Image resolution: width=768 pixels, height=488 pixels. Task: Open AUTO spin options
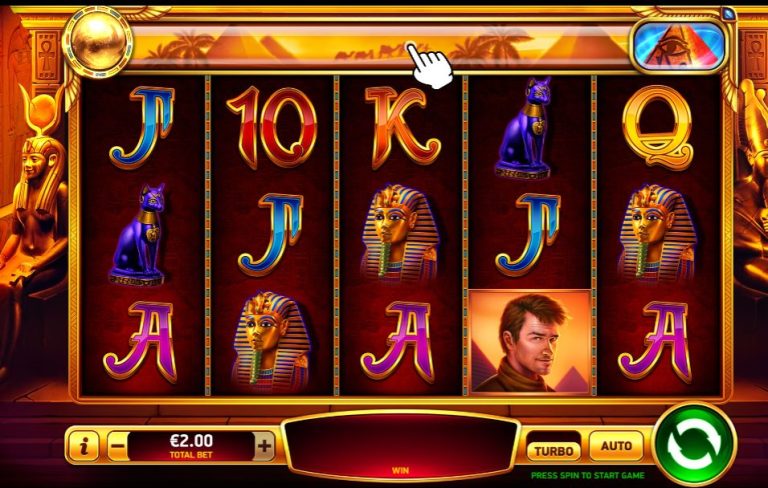[x=616, y=446]
